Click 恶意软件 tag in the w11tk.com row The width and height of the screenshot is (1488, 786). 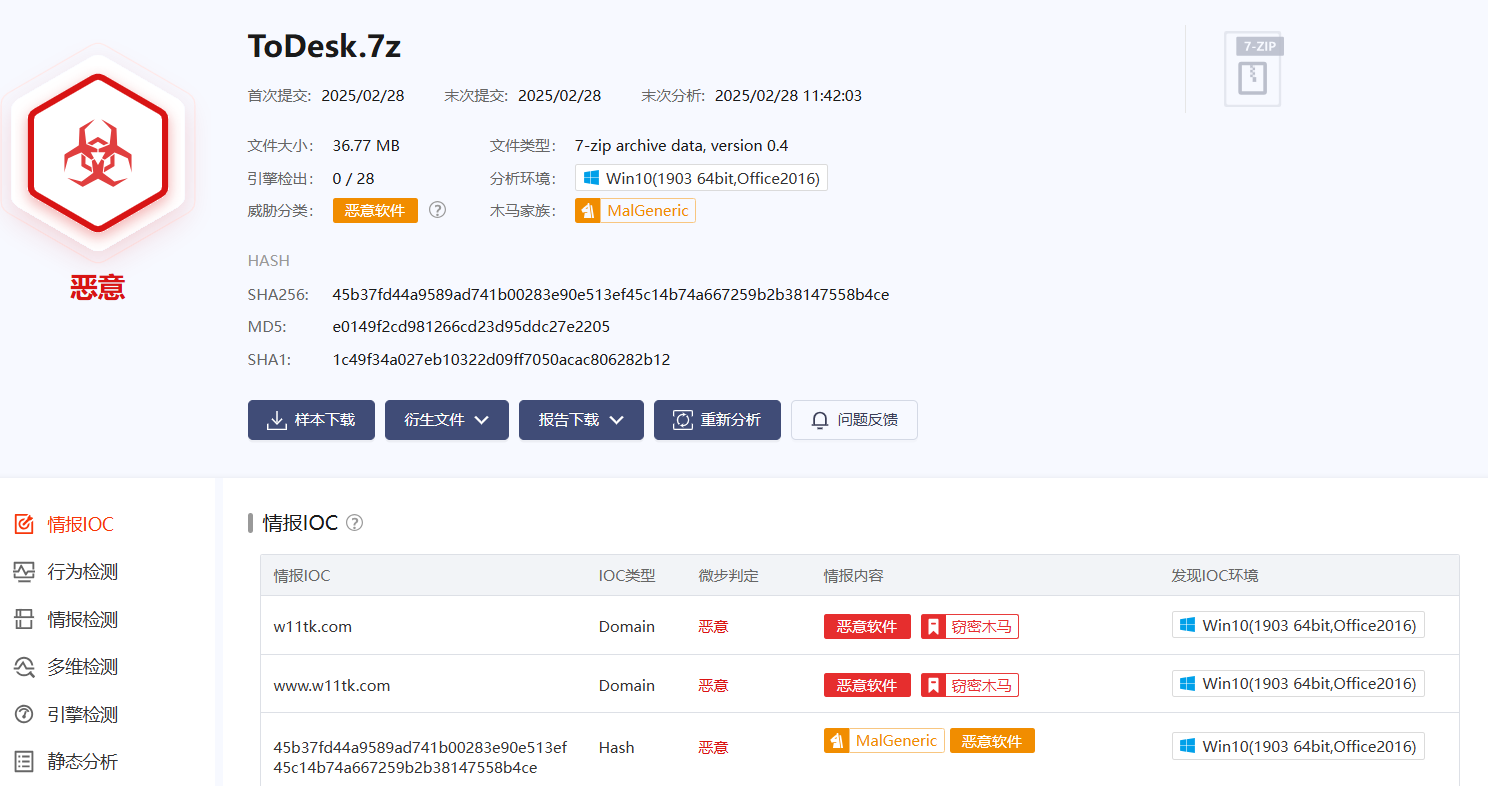867,627
